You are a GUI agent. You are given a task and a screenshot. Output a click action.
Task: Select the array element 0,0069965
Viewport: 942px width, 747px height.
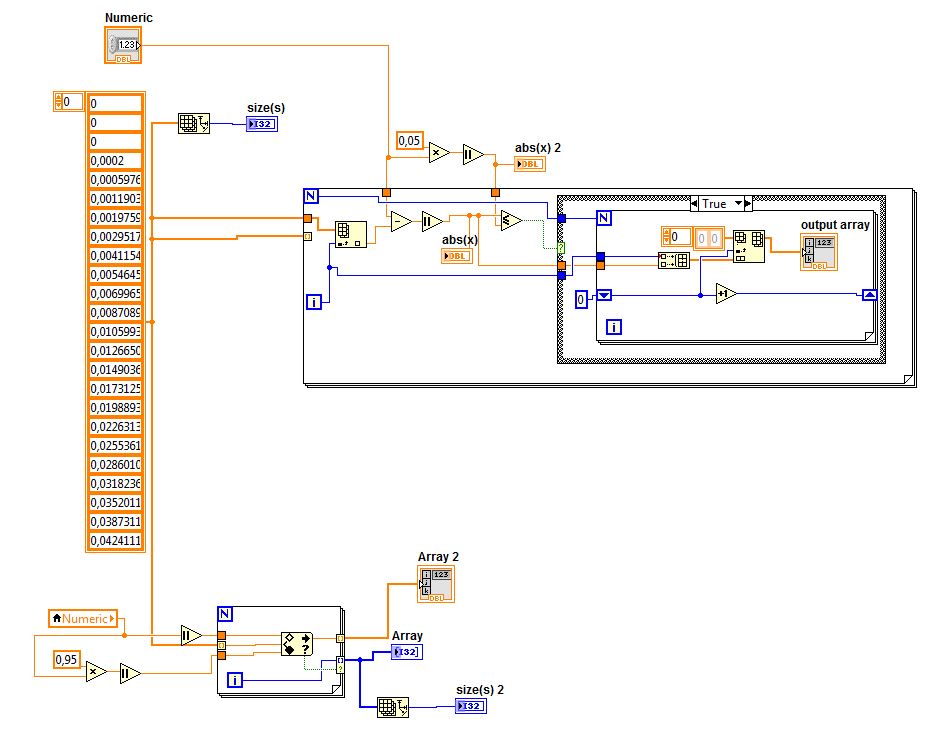click(115, 294)
